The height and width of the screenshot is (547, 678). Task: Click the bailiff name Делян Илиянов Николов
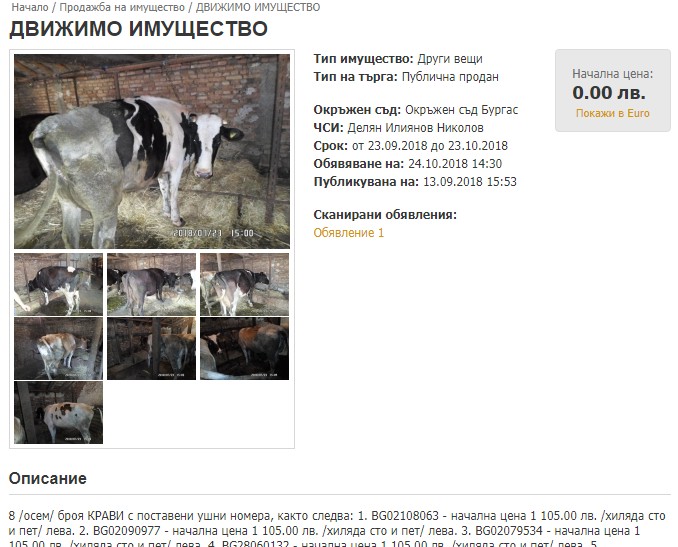tap(416, 128)
